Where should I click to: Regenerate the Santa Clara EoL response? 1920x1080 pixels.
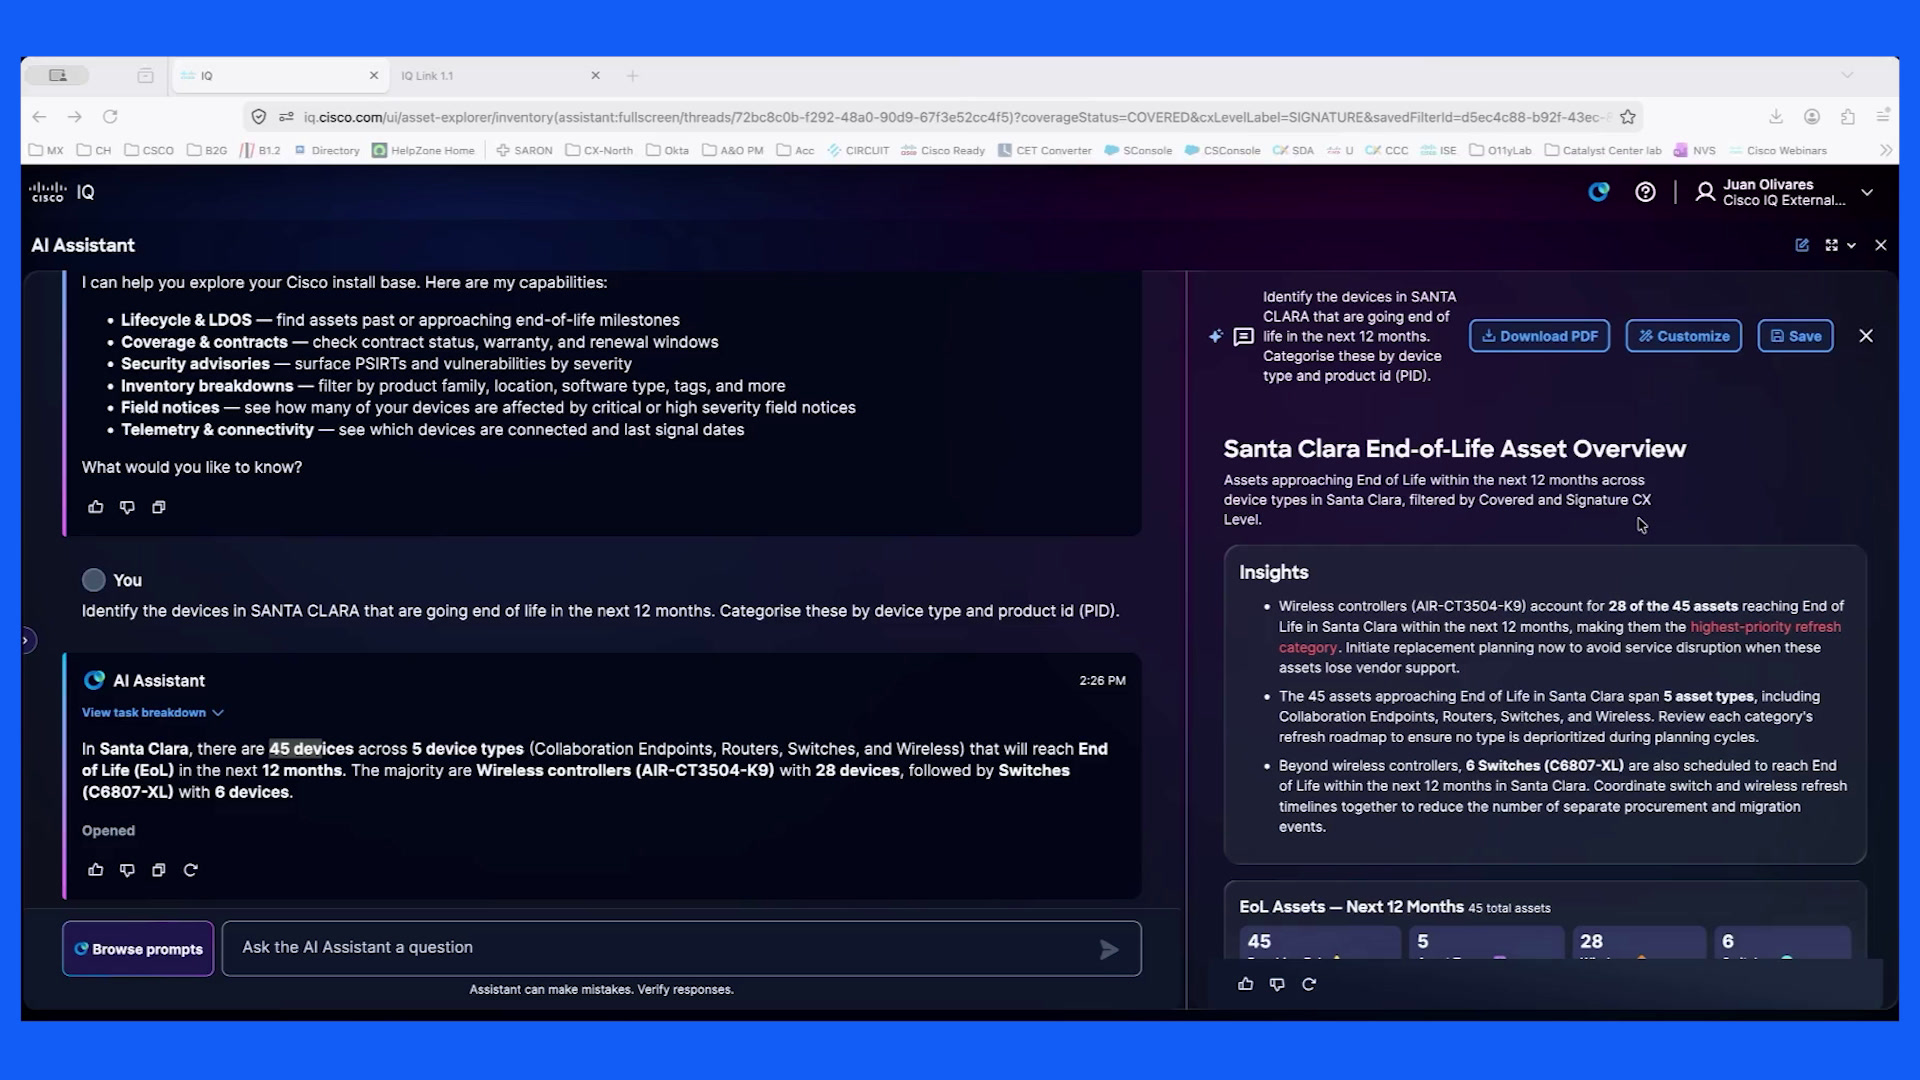191,870
